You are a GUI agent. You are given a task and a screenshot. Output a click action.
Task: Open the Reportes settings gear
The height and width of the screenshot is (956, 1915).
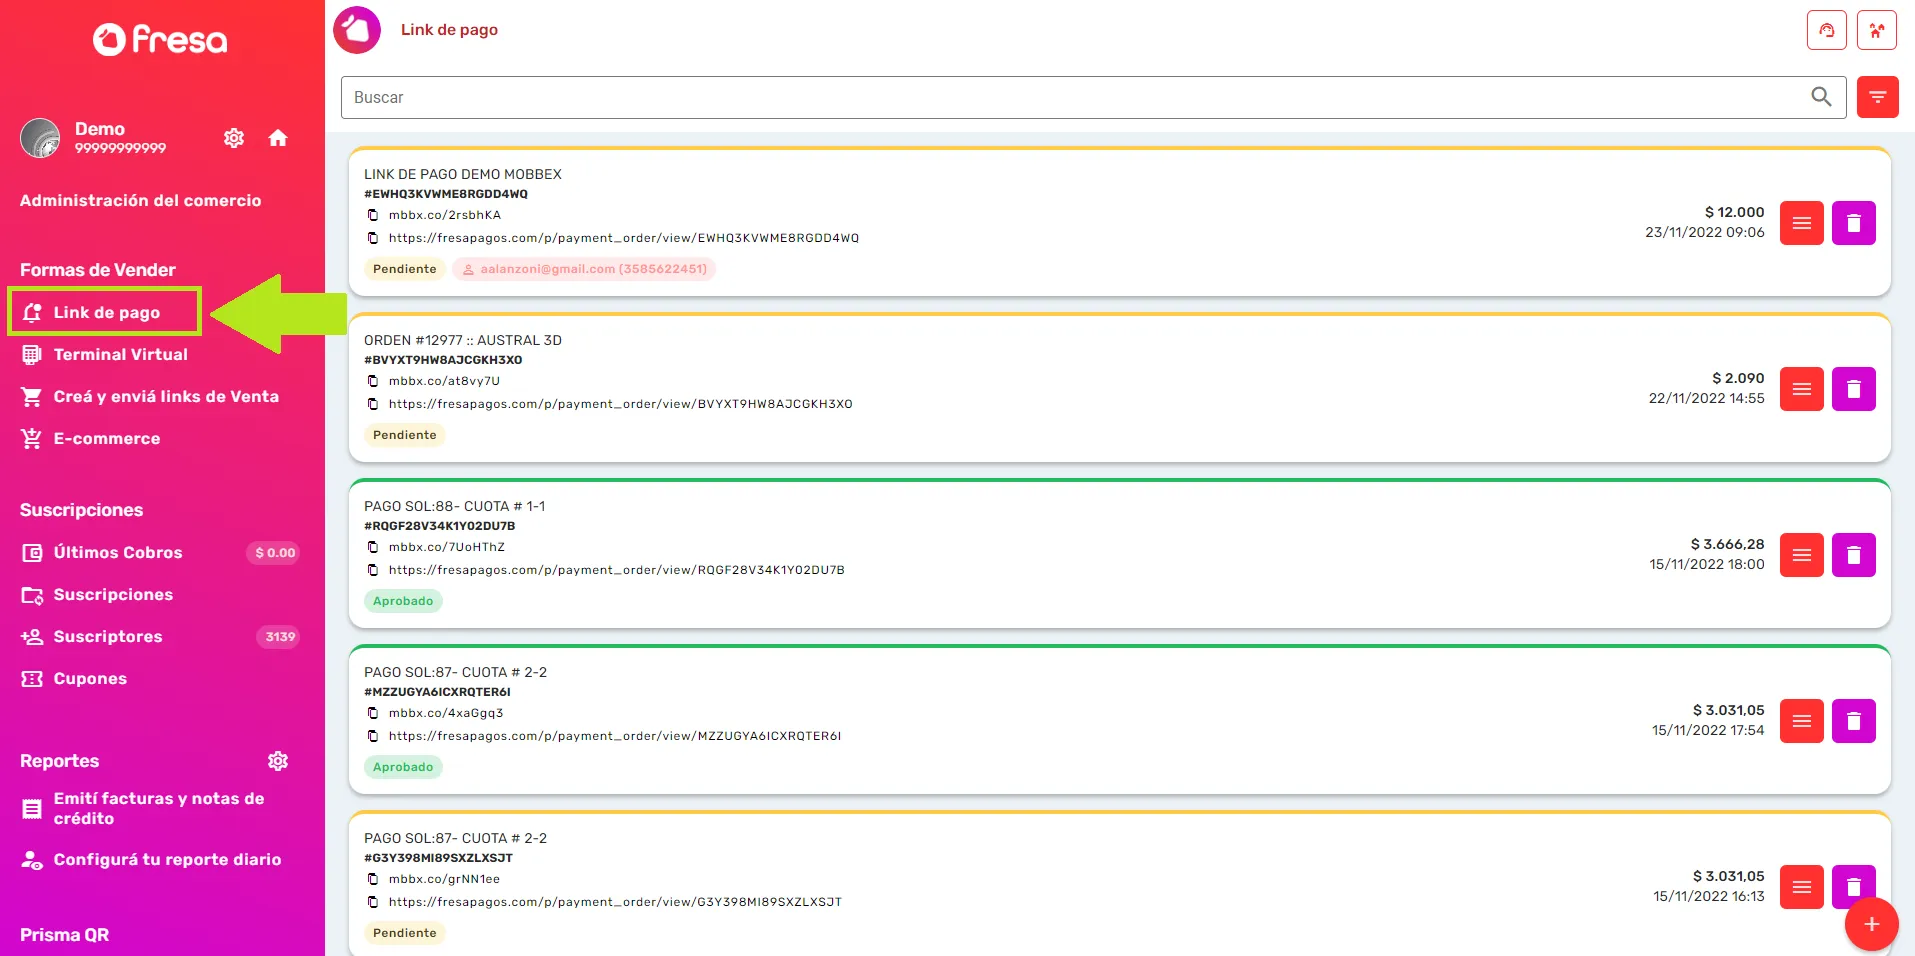(x=278, y=761)
